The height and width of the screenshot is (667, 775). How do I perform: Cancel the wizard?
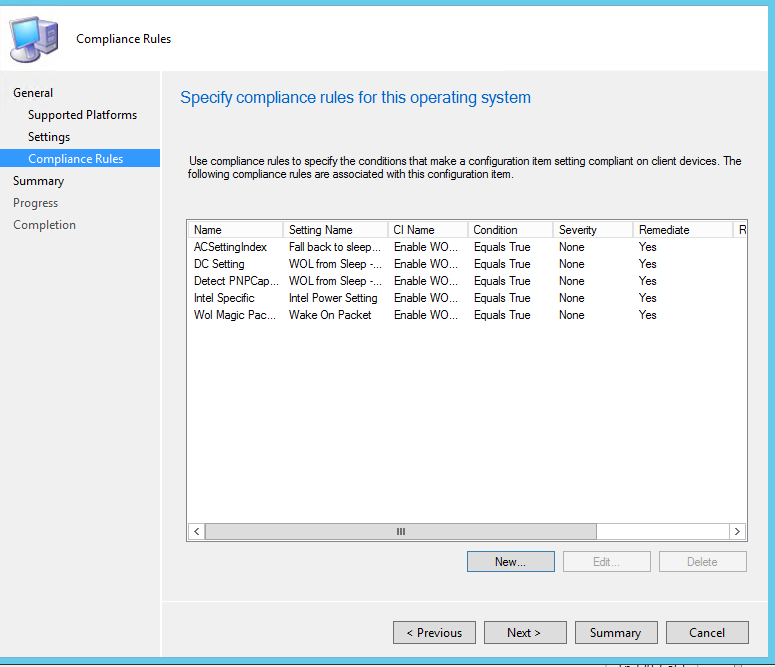[707, 633]
